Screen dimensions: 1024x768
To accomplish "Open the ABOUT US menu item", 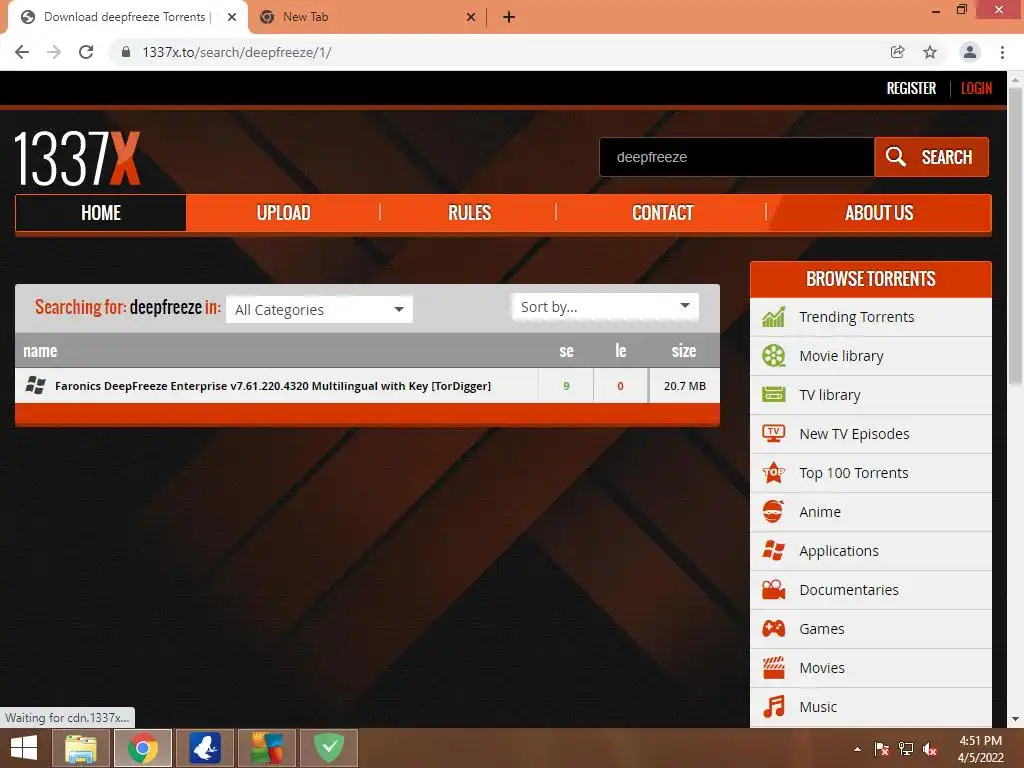I will point(879,213).
